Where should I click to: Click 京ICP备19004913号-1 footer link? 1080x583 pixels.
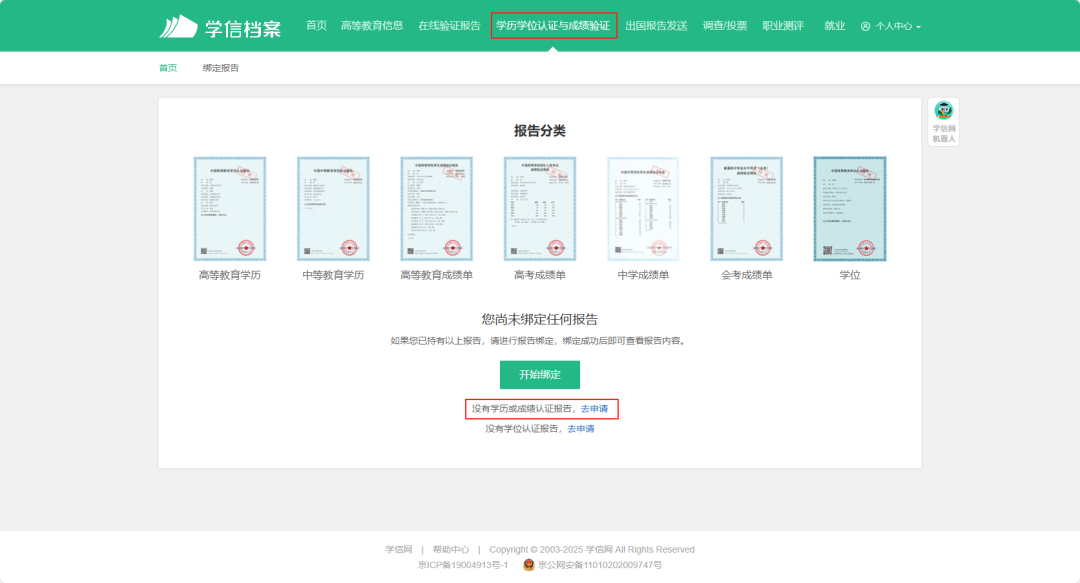[463, 565]
